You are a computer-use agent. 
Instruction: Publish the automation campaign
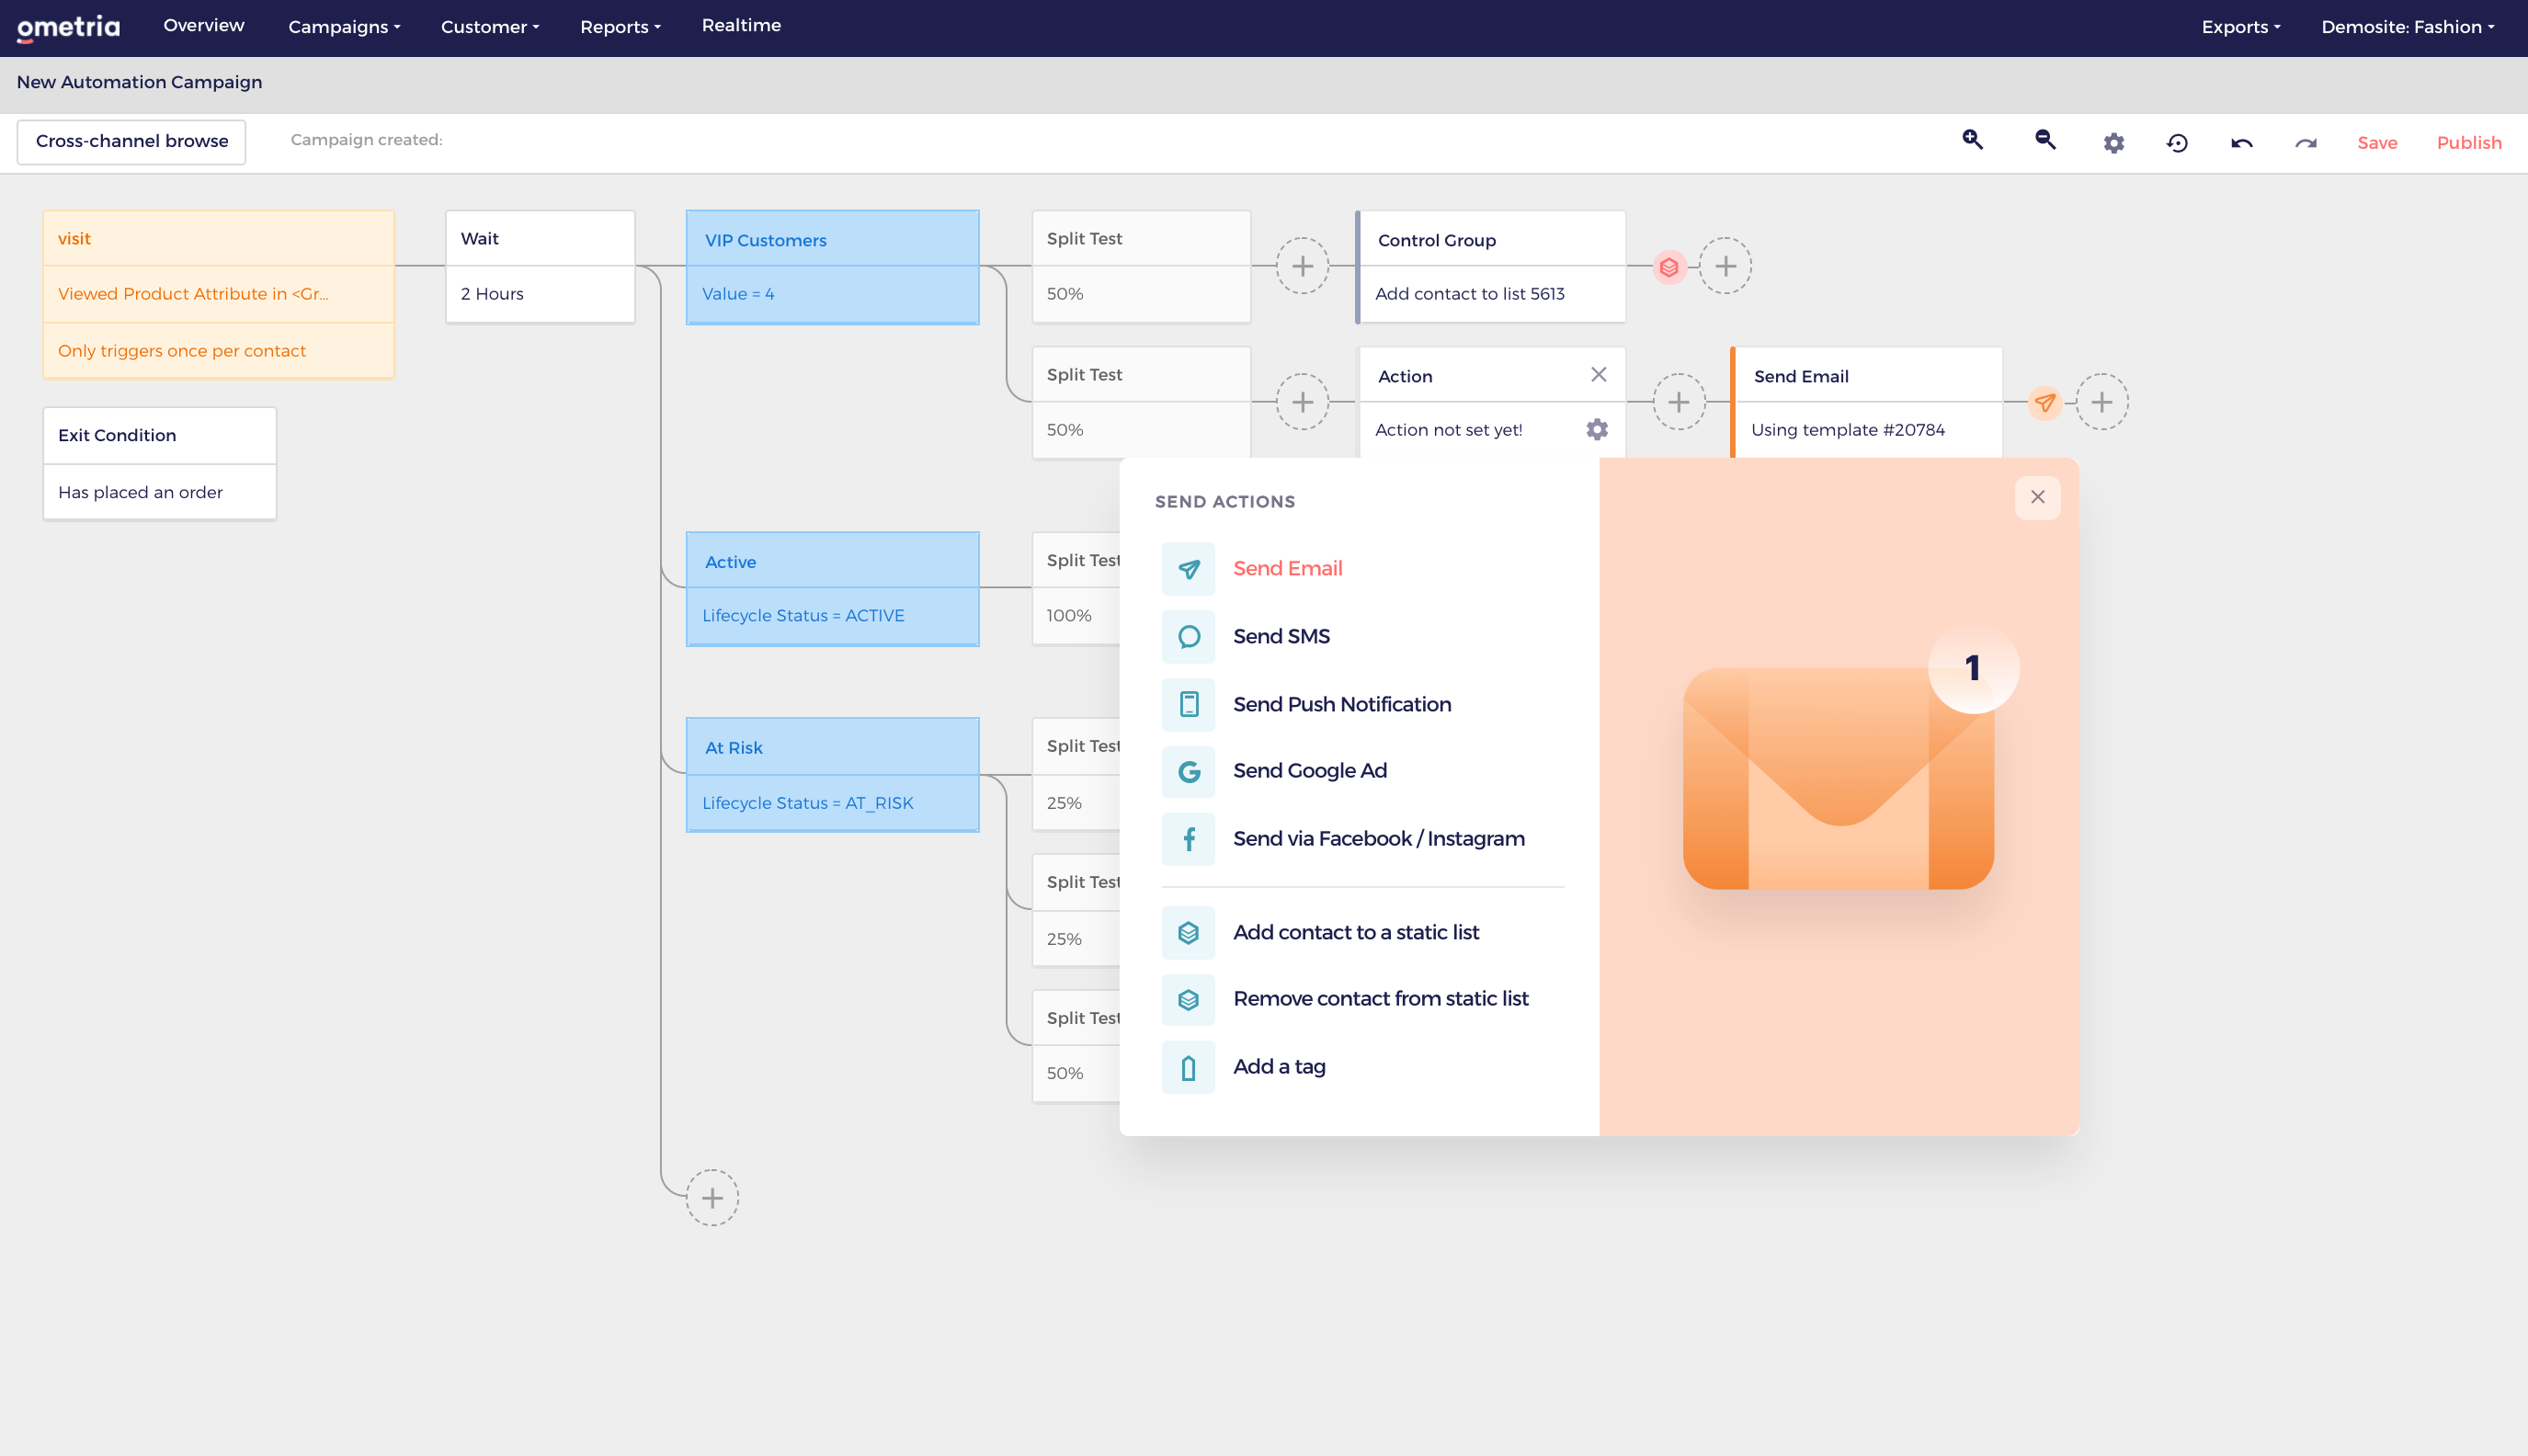pyautogui.click(x=2468, y=143)
